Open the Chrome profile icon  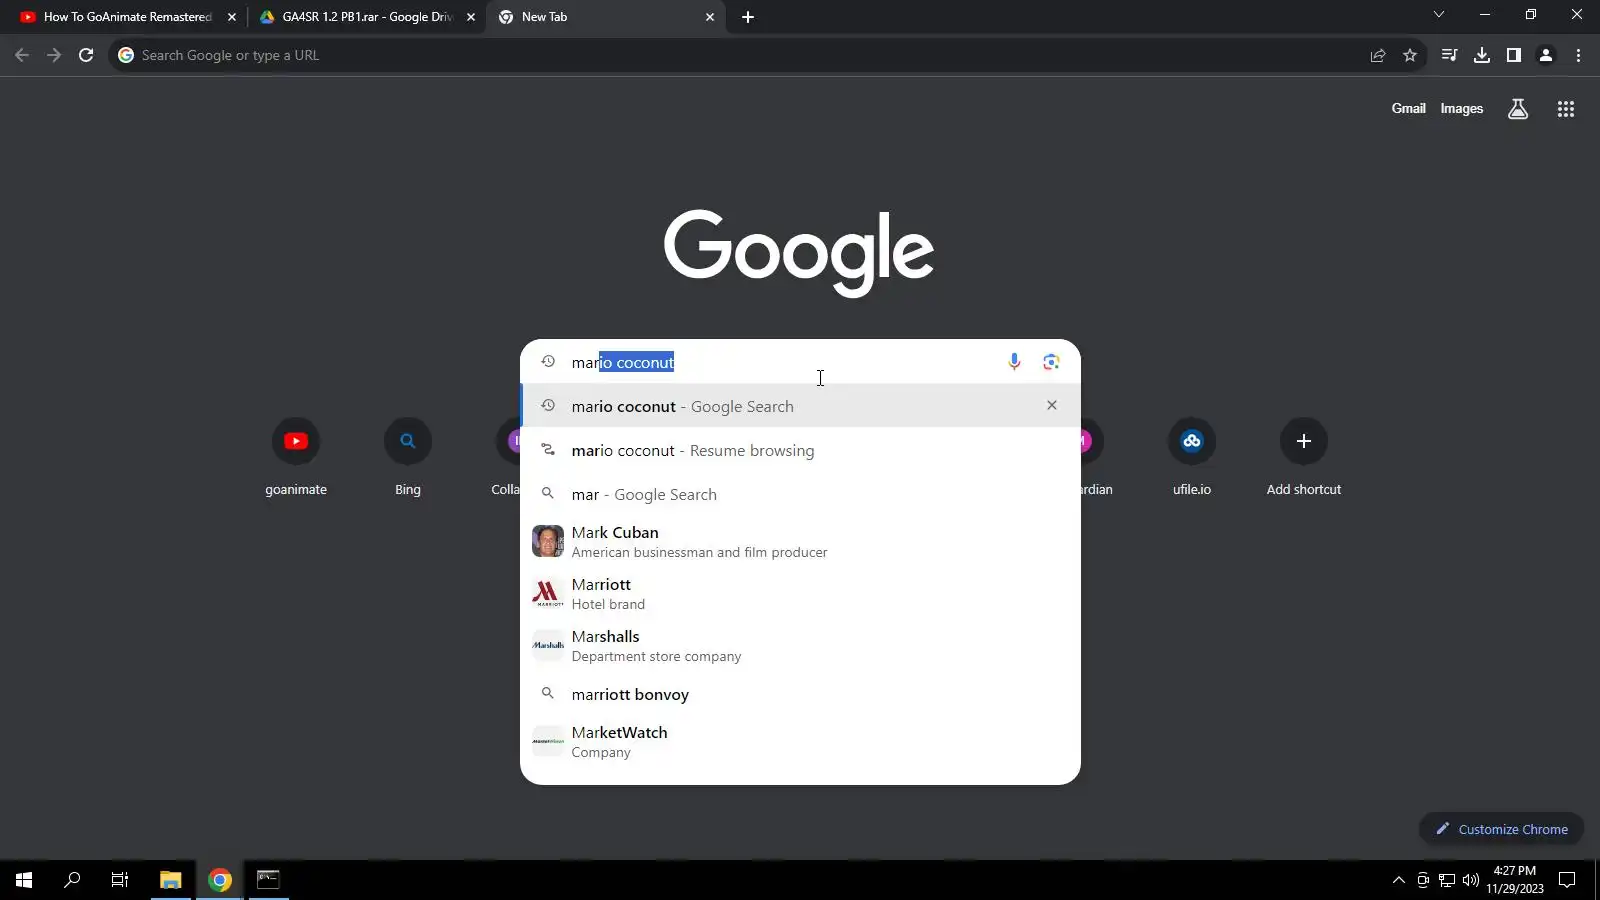(x=1546, y=55)
